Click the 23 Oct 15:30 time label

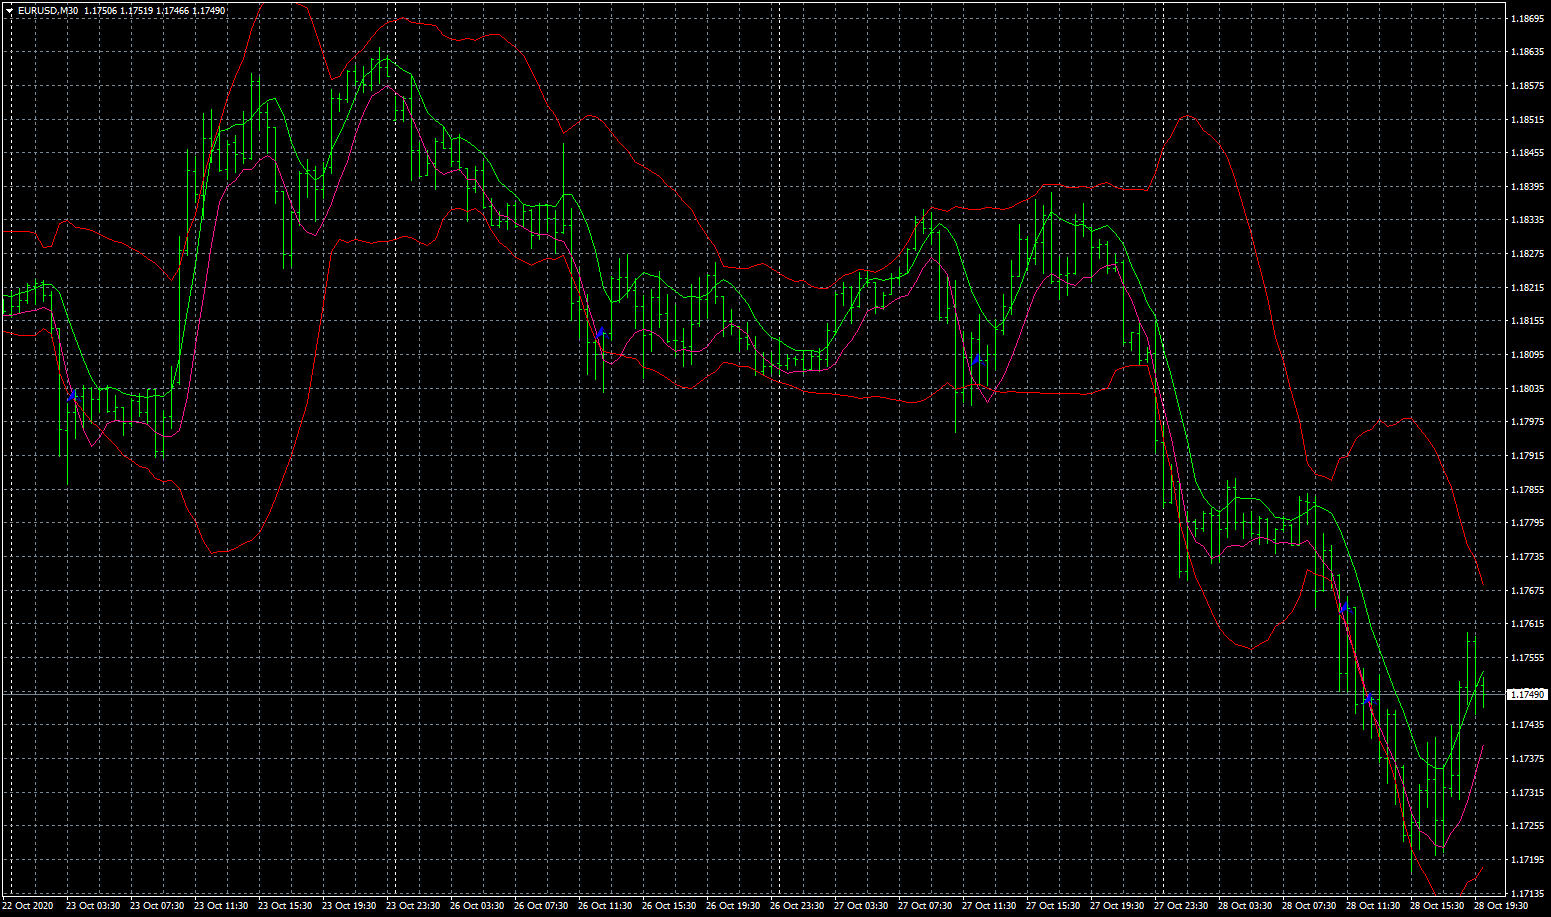[285, 906]
